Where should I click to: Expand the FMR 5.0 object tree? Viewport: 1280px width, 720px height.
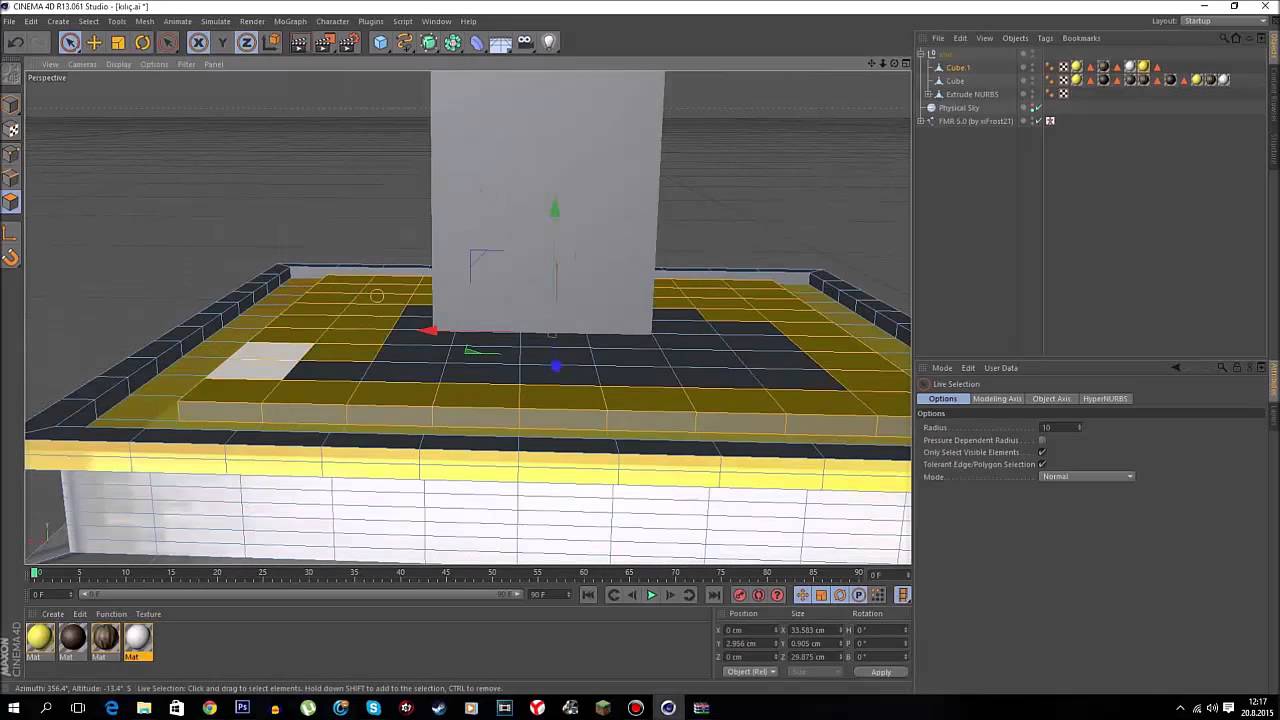coord(921,121)
